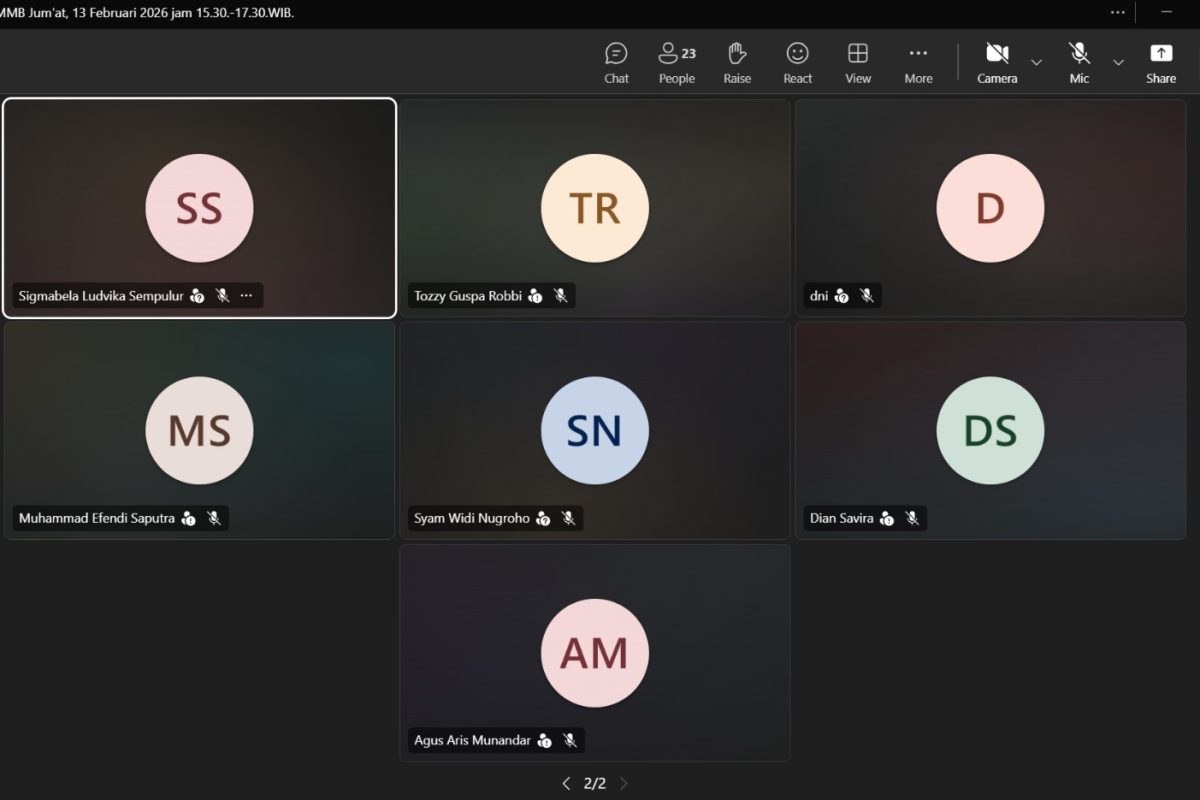Click the muted mic icon for Tozzy Guspa Robbi
Screen dimensions: 1200x800
(x=561, y=296)
